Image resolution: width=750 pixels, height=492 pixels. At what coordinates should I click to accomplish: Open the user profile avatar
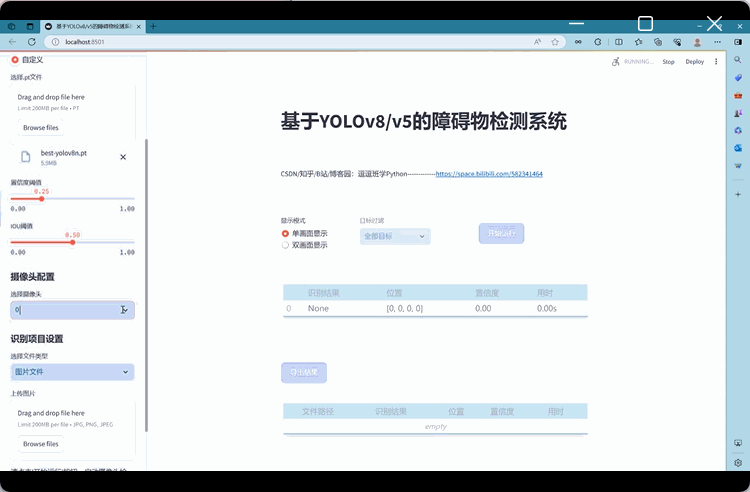pyautogui.click(x=697, y=42)
